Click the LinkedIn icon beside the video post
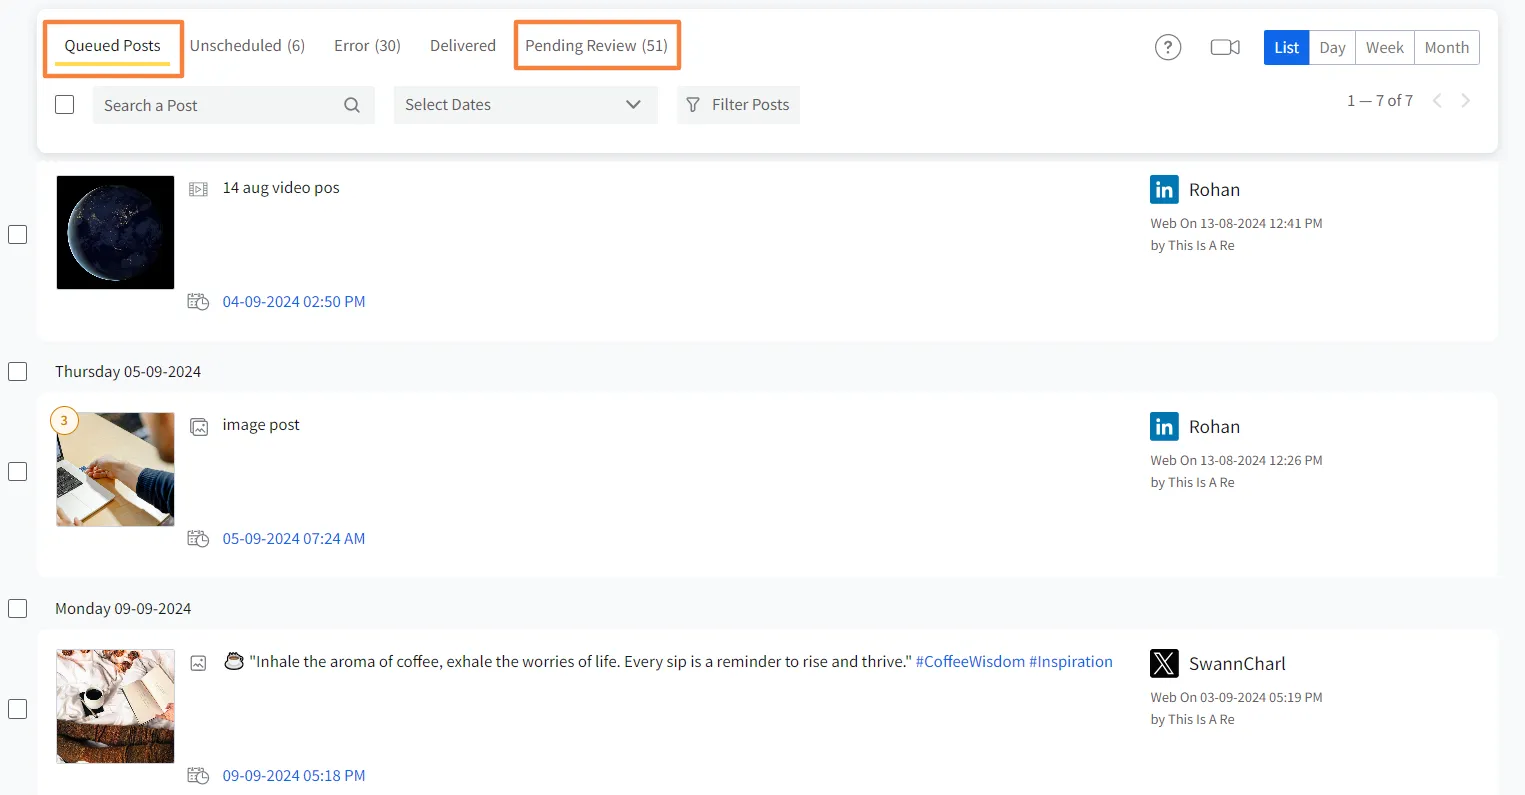This screenshot has height=795, width=1525. tap(1164, 190)
